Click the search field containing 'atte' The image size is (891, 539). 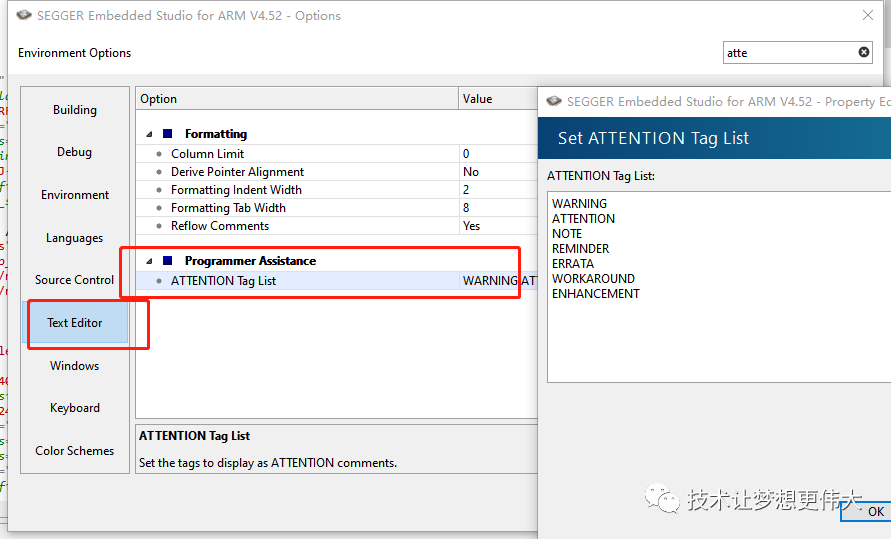(x=797, y=52)
